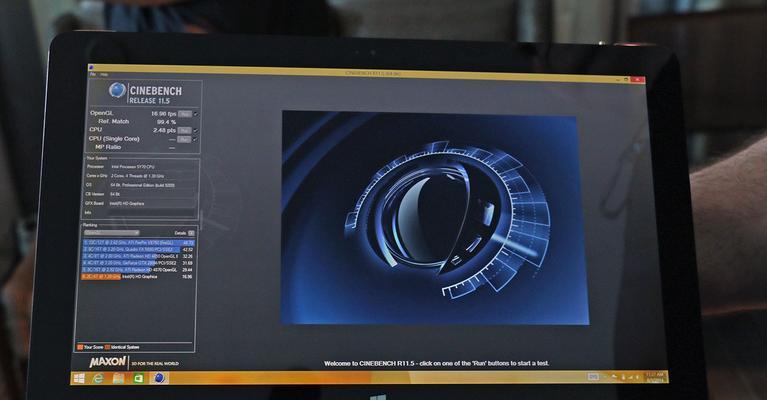Toggle the OpenGL test checkbox
The image size is (767, 400).
coord(196,114)
